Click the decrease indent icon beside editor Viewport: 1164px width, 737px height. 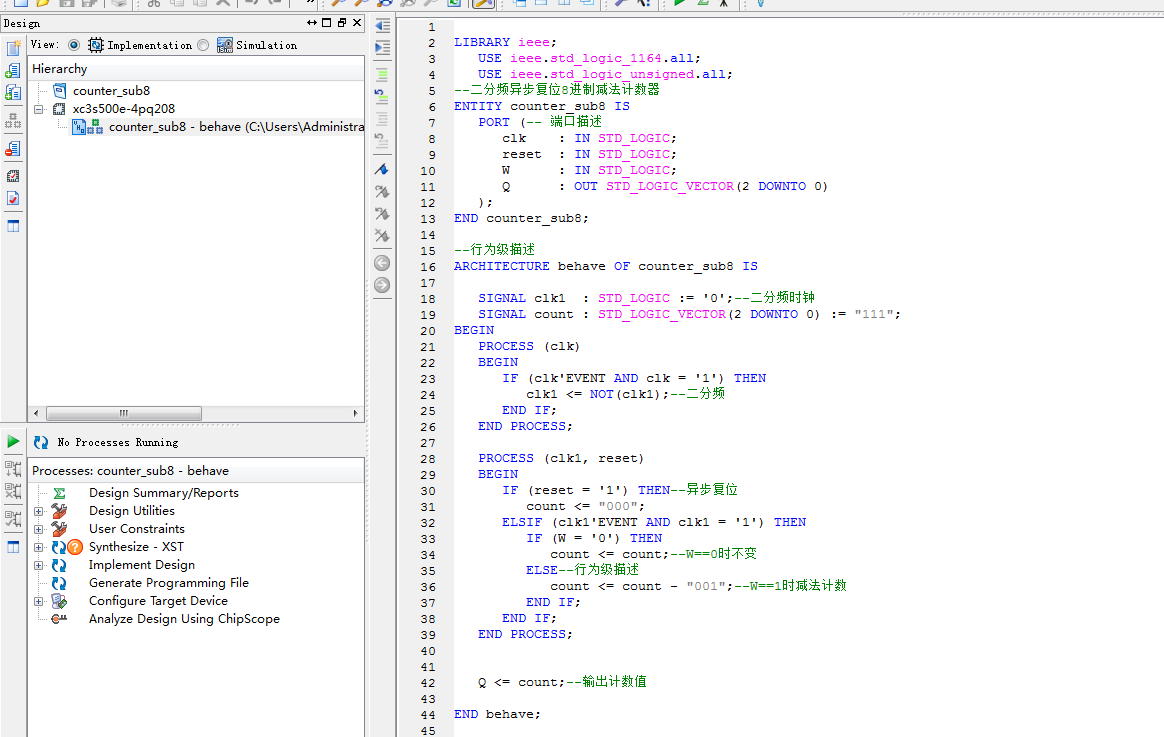(382, 25)
